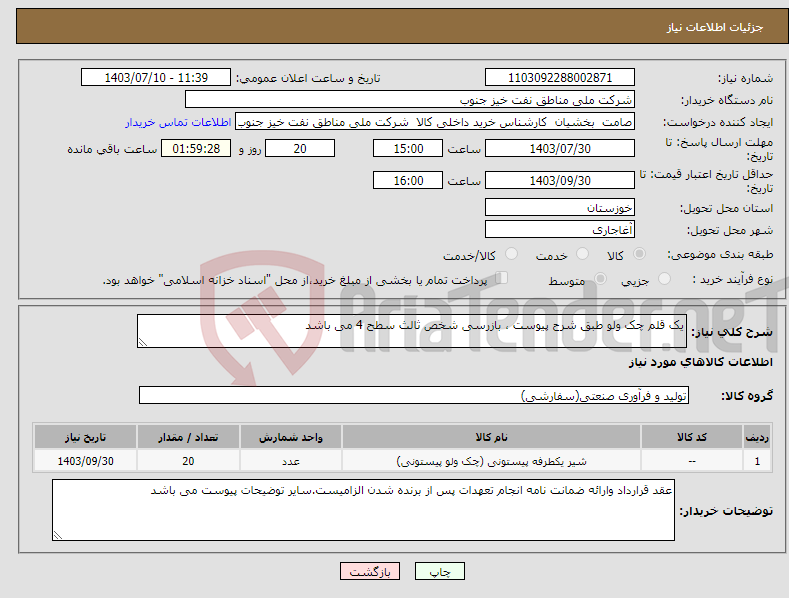Click the announcement date field 1403/07/10 - 11:39
The image size is (789, 598).
tap(155, 78)
